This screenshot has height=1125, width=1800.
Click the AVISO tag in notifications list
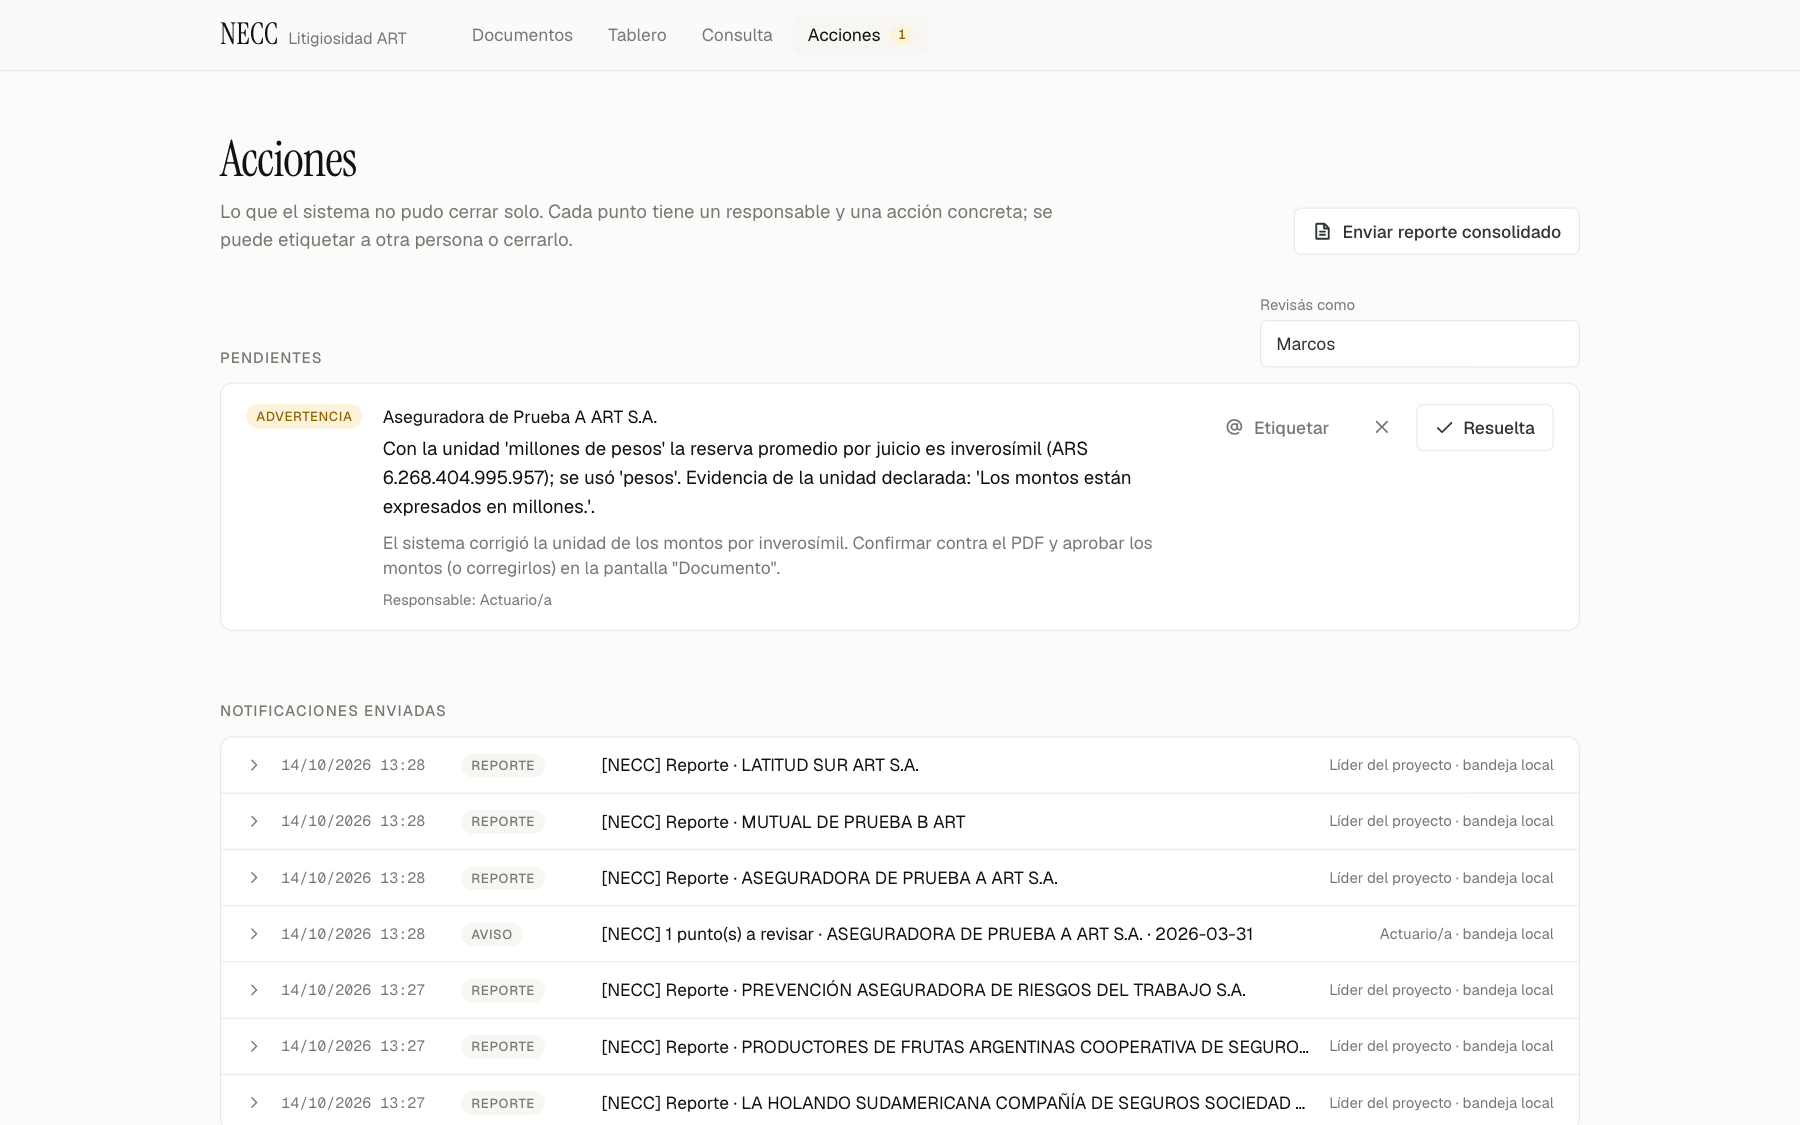tap(491, 934)
